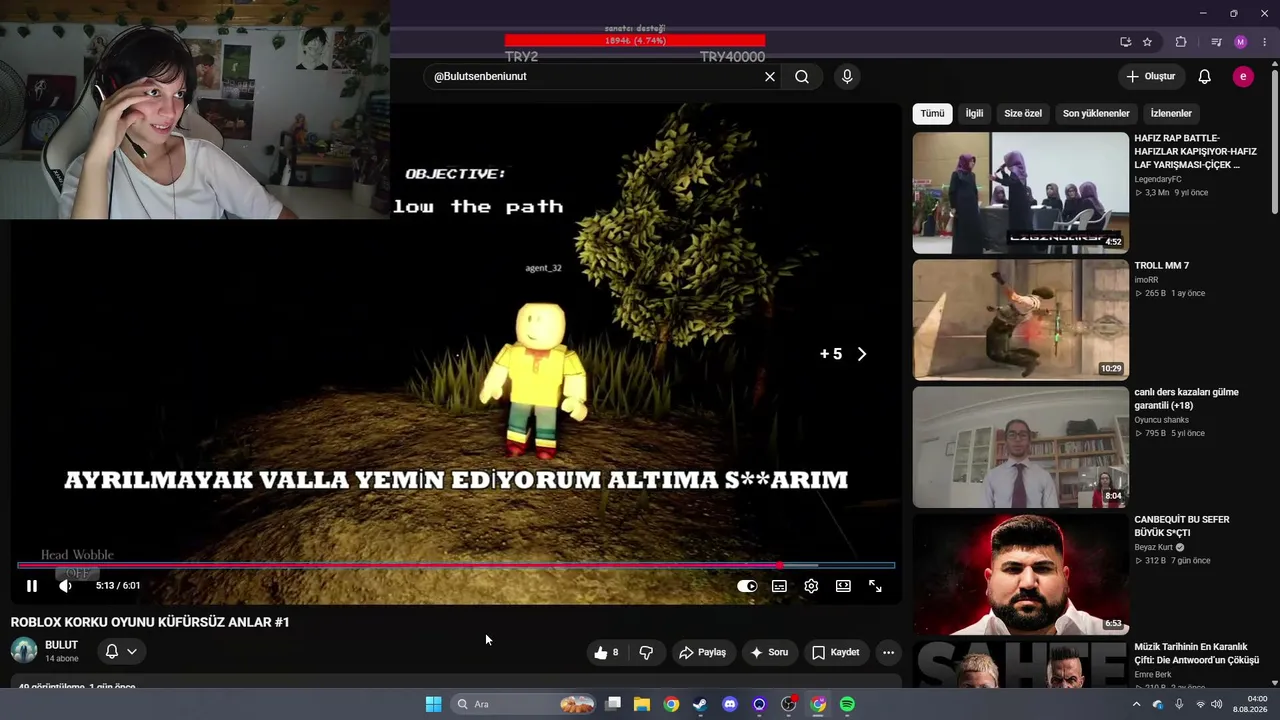Click video title ROBLOX KORKU OYUNU
This screenshot has height=720, width=1280.
pyautogui.click(x=150, y=622)
